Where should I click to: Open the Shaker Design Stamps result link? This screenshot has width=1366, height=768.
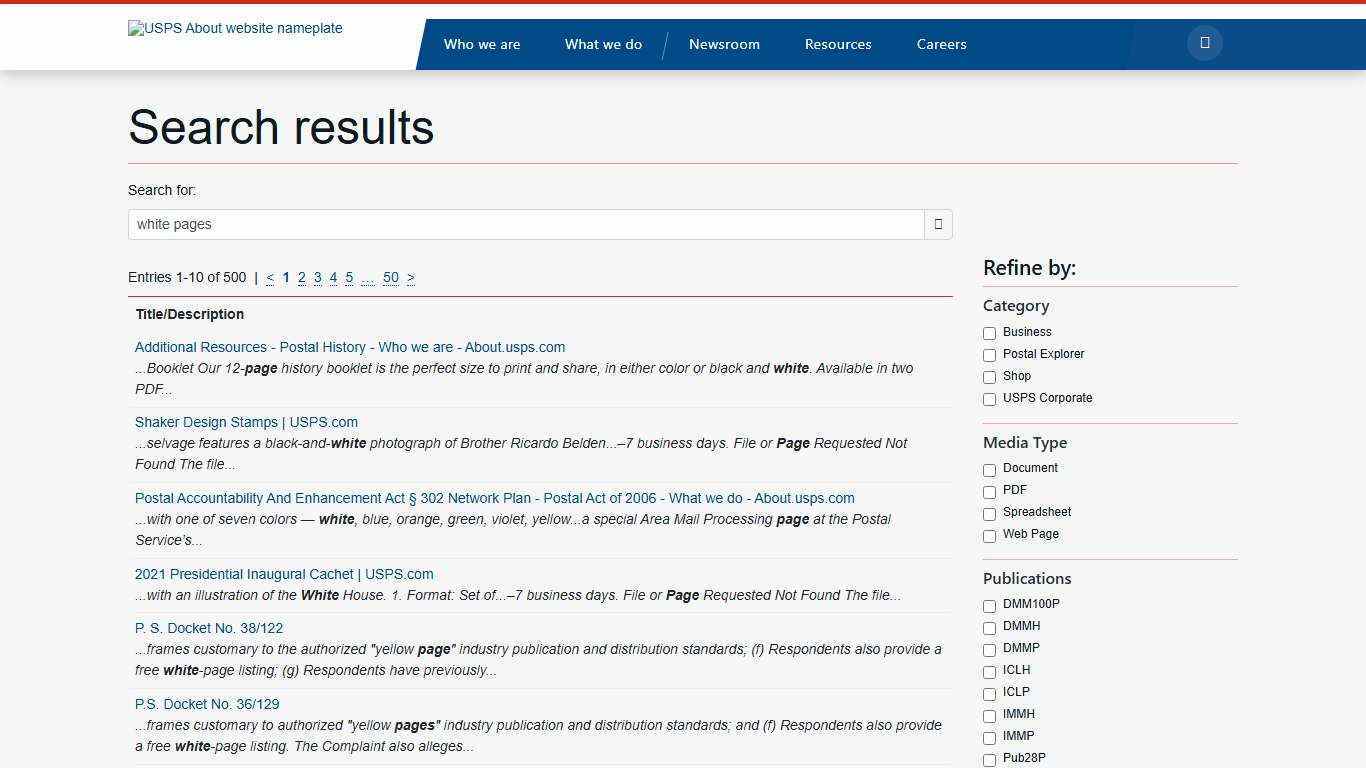246,422
